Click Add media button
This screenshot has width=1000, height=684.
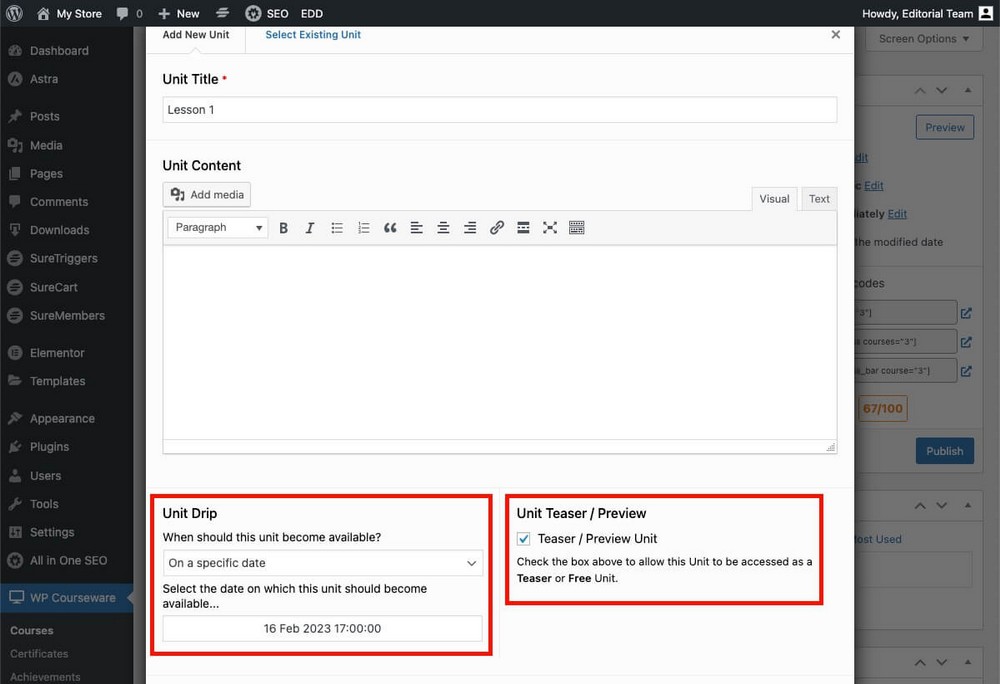[207, 194]
